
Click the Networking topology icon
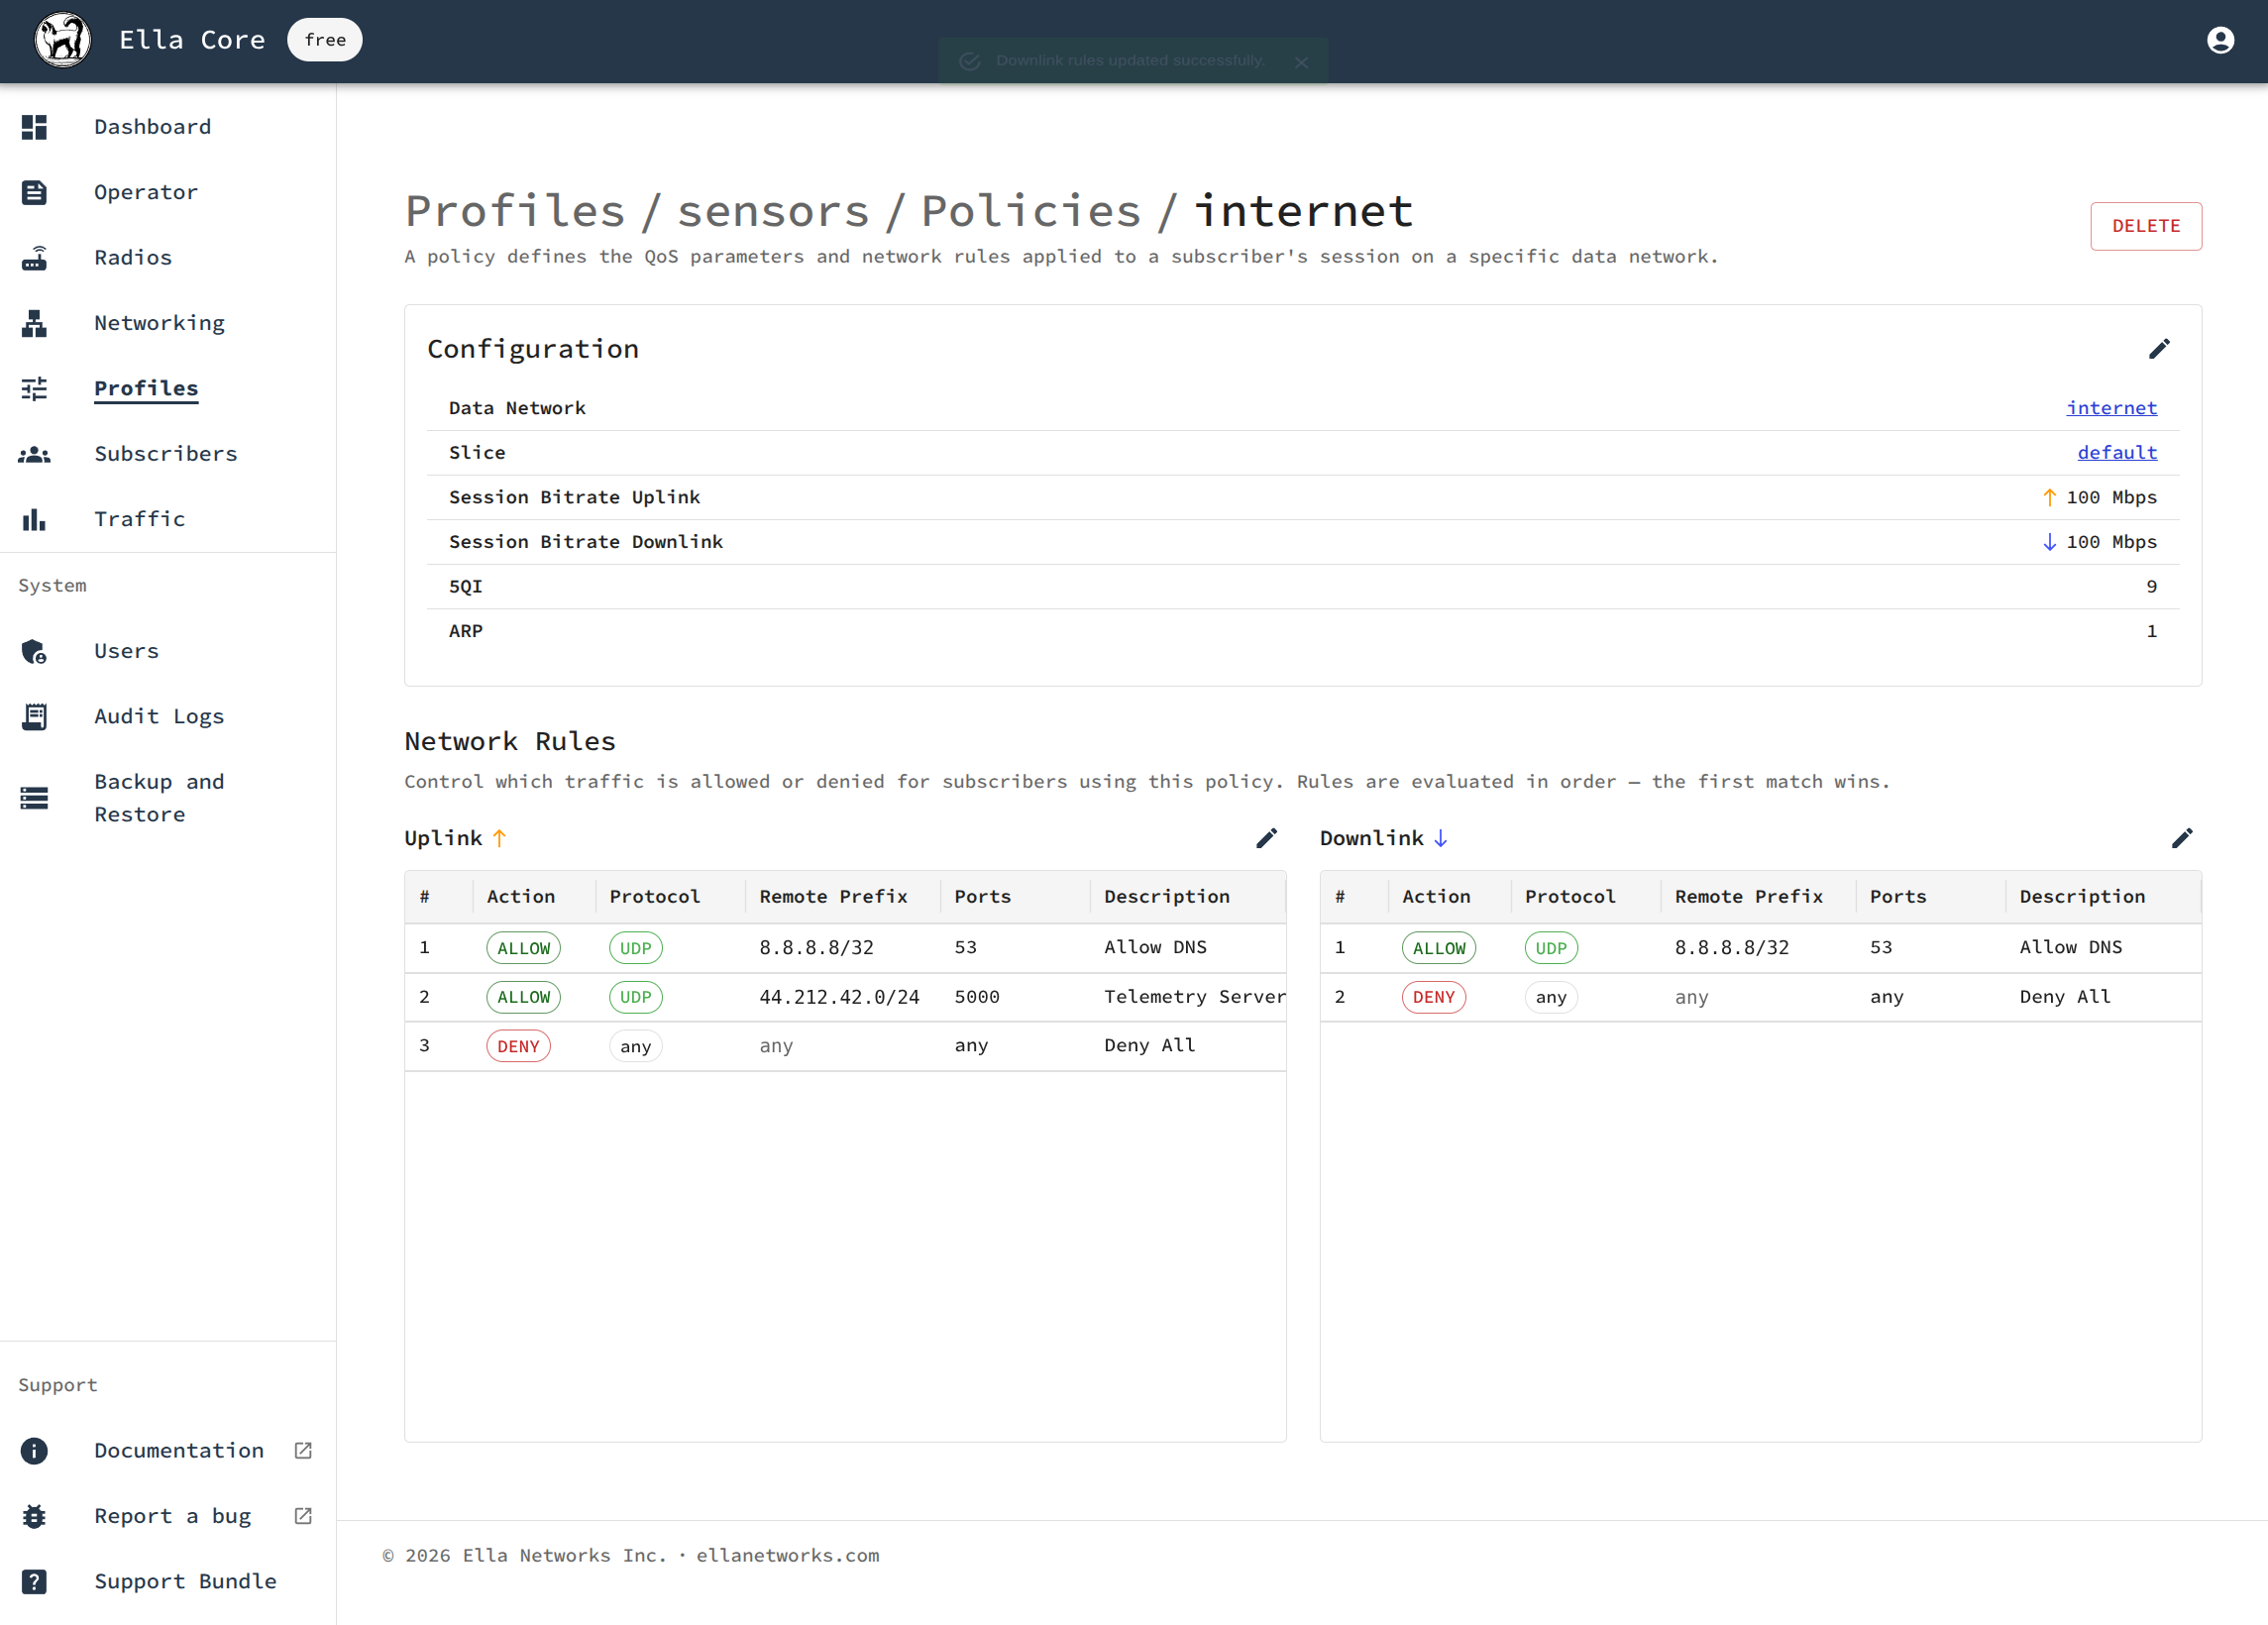point(34,323)
